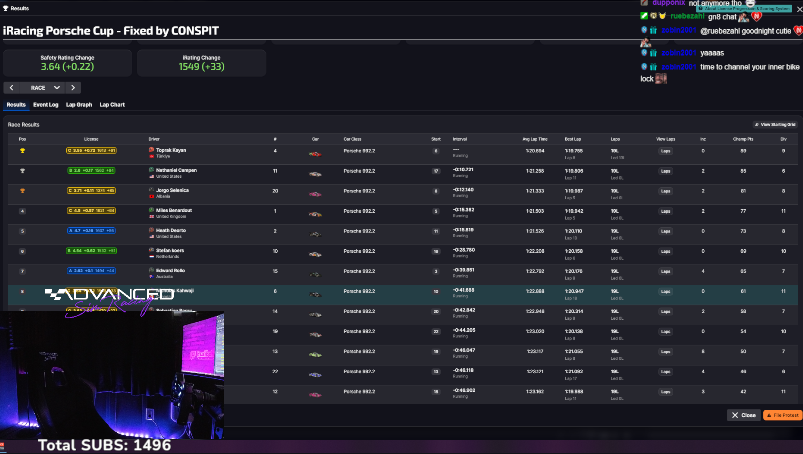Click the Results trophy icon in title bar

click(6, 8)
